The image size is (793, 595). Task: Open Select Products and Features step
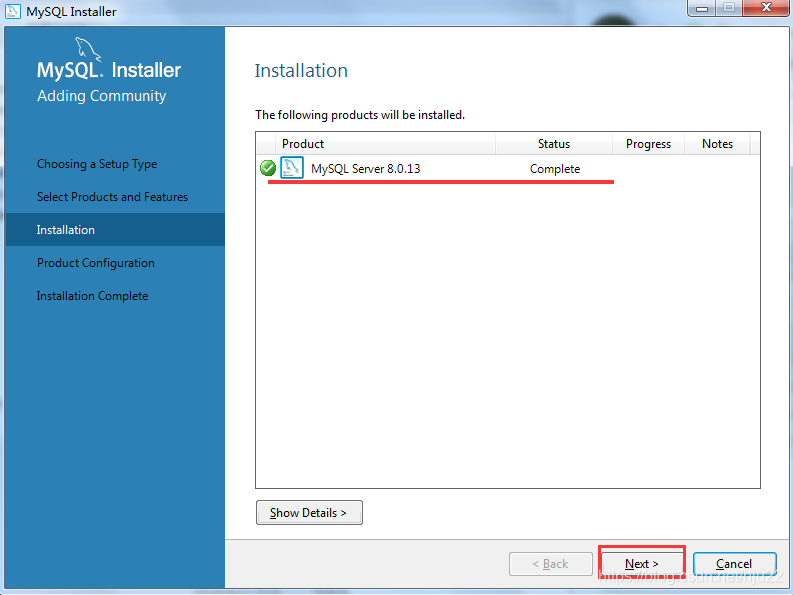(x=112, y=197)
